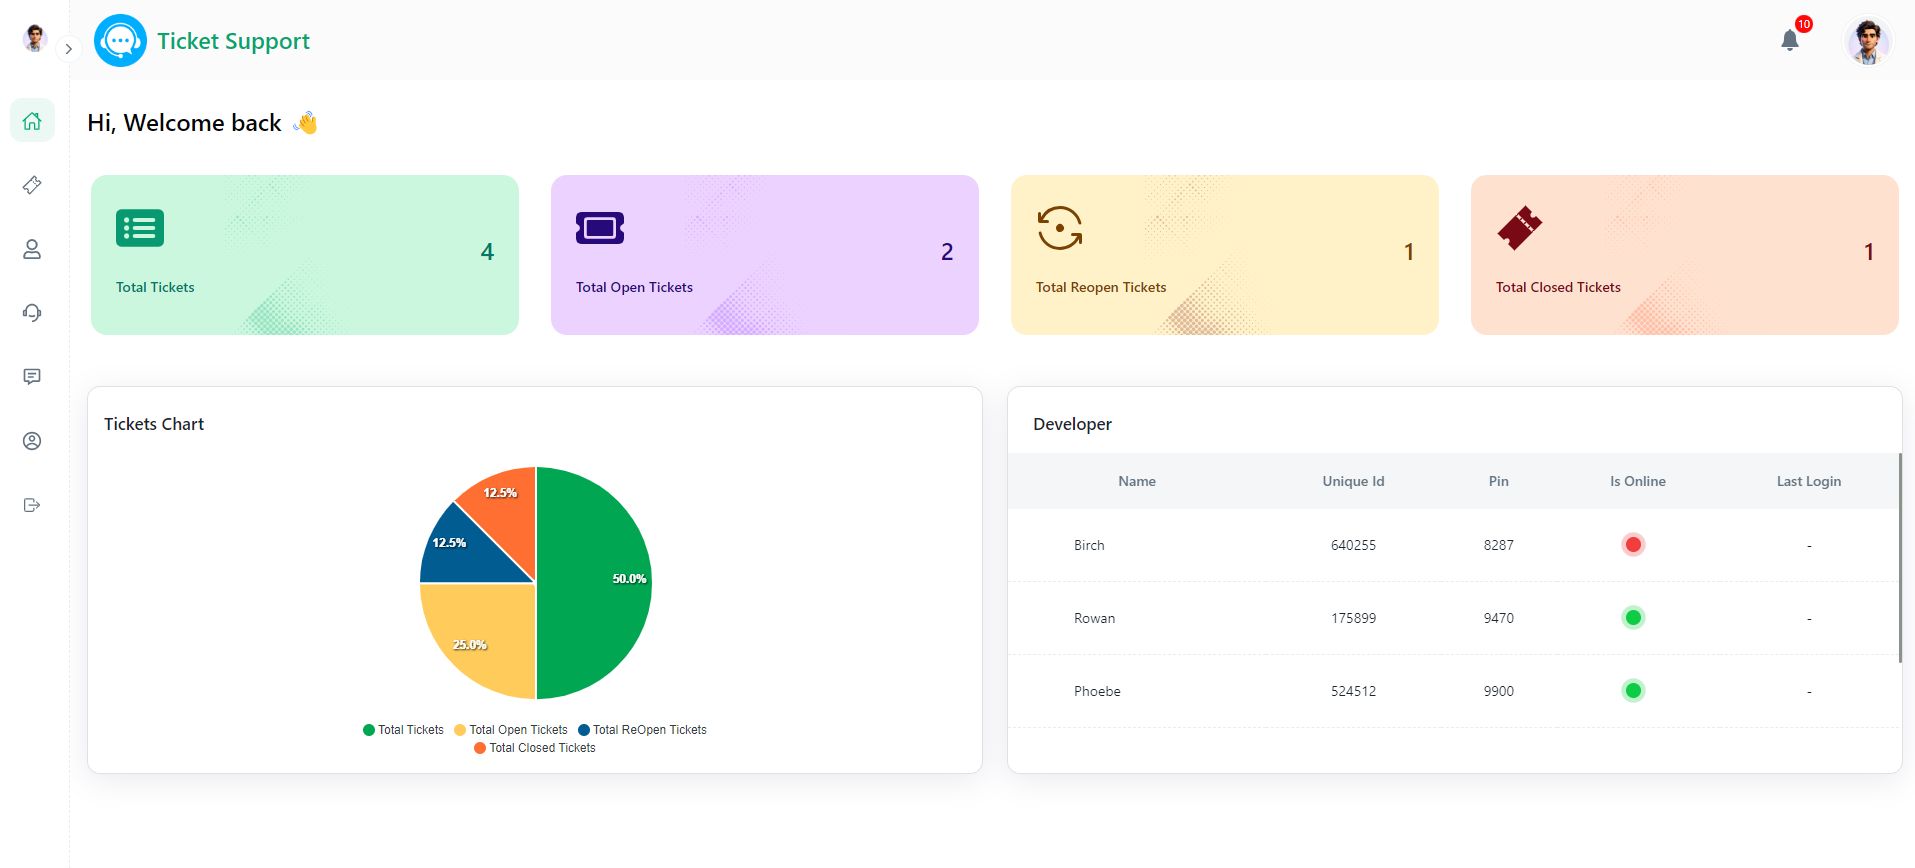Open the Tickets sidebar icon
The width and height of the screenshot is (1915, 868).
coord(32,185)
